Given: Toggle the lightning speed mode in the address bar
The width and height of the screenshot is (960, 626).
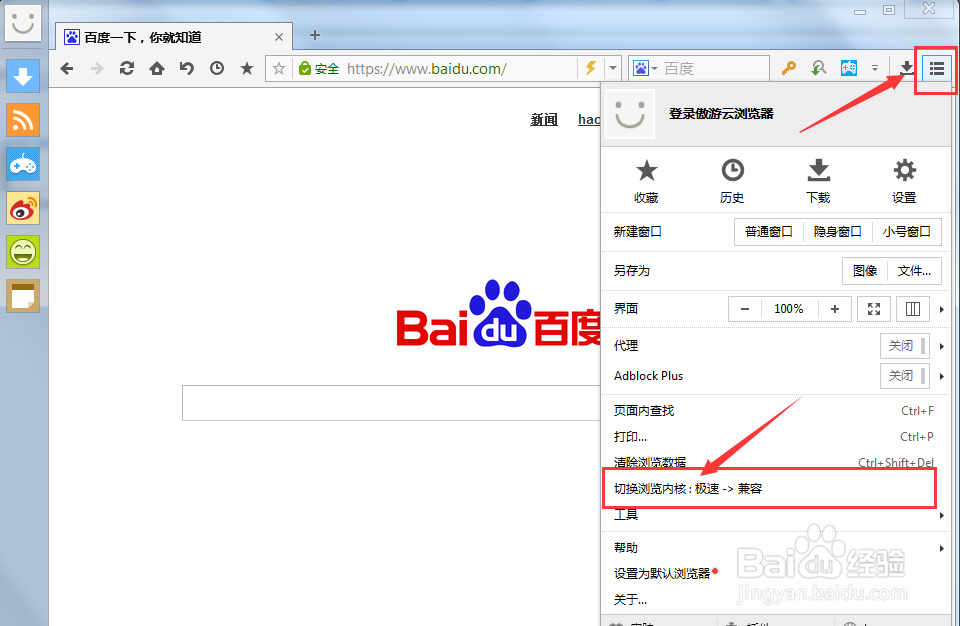Looking at the screenshot, I should point(591,68).
